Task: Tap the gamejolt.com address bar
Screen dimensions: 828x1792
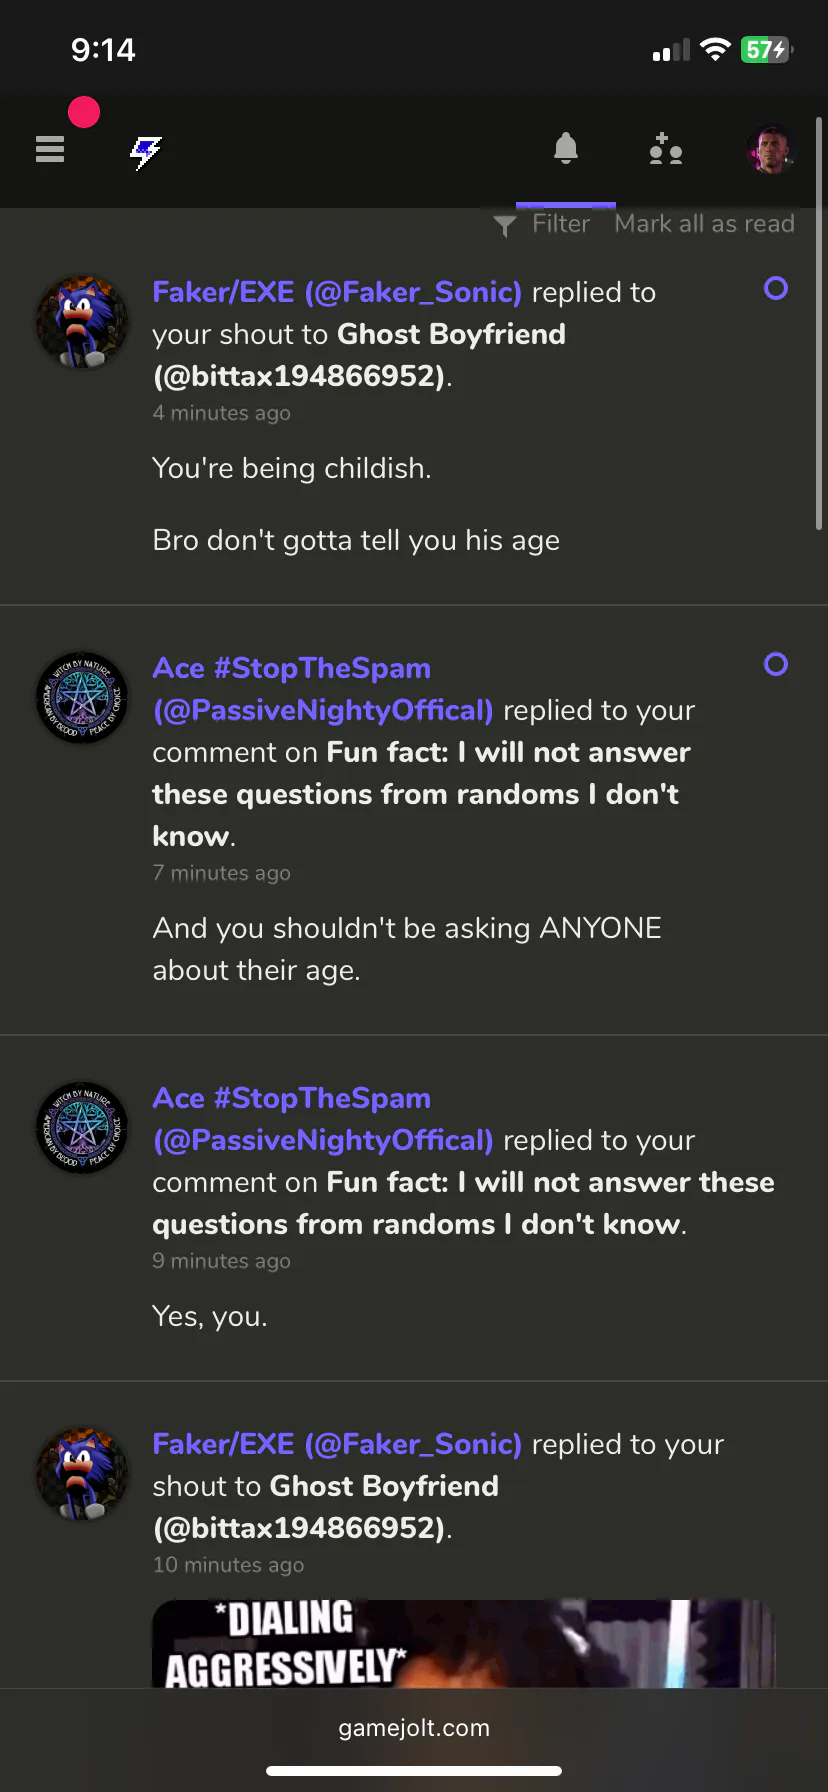Action: pos(414,1728)
